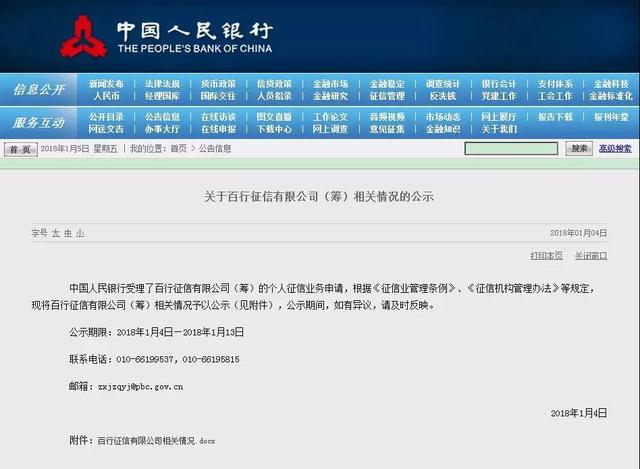
Task: Click the publish date 2018年01月04日
Action: [x=578, y=233]
